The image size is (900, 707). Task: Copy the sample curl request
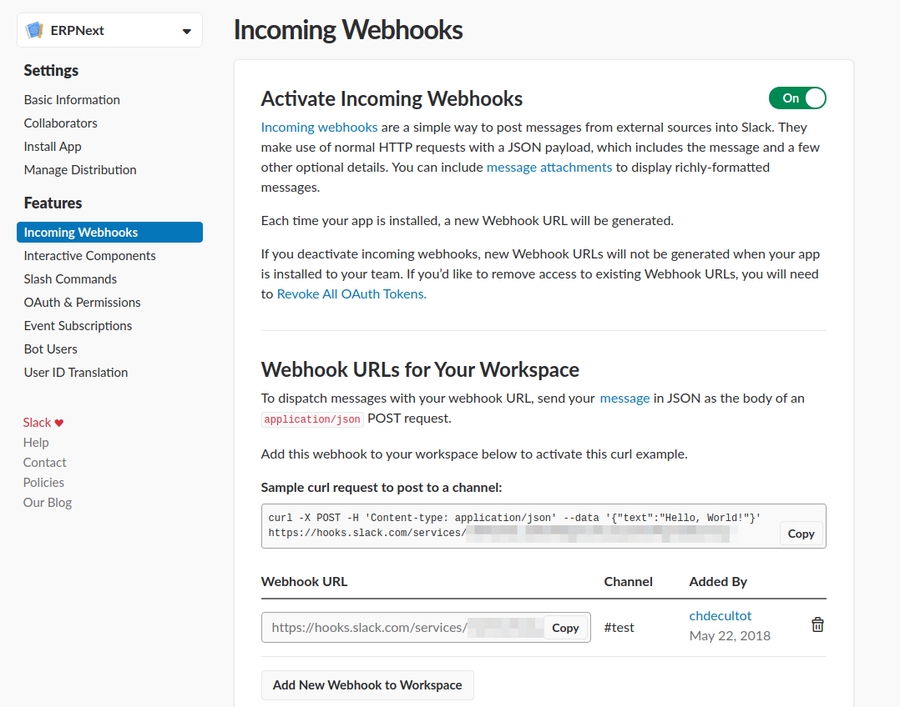click(x=801, y=534)
